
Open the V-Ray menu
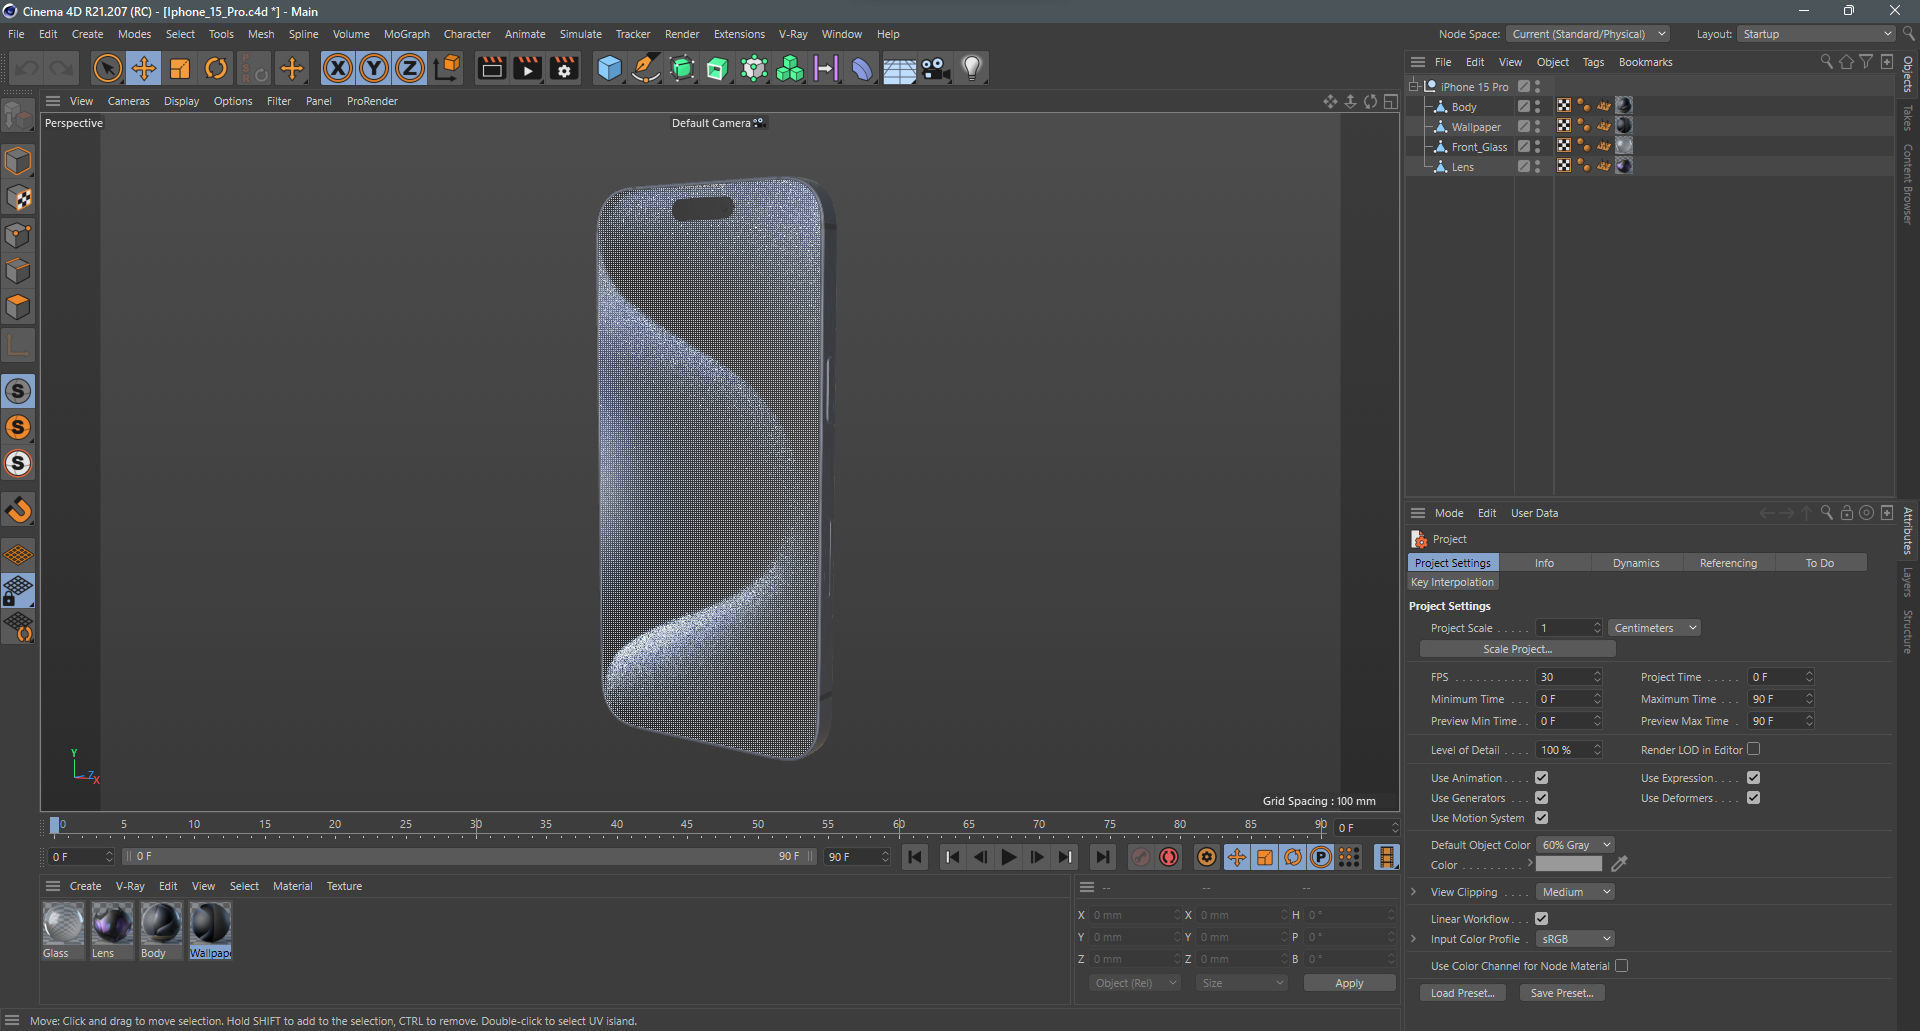click(793, 34)
